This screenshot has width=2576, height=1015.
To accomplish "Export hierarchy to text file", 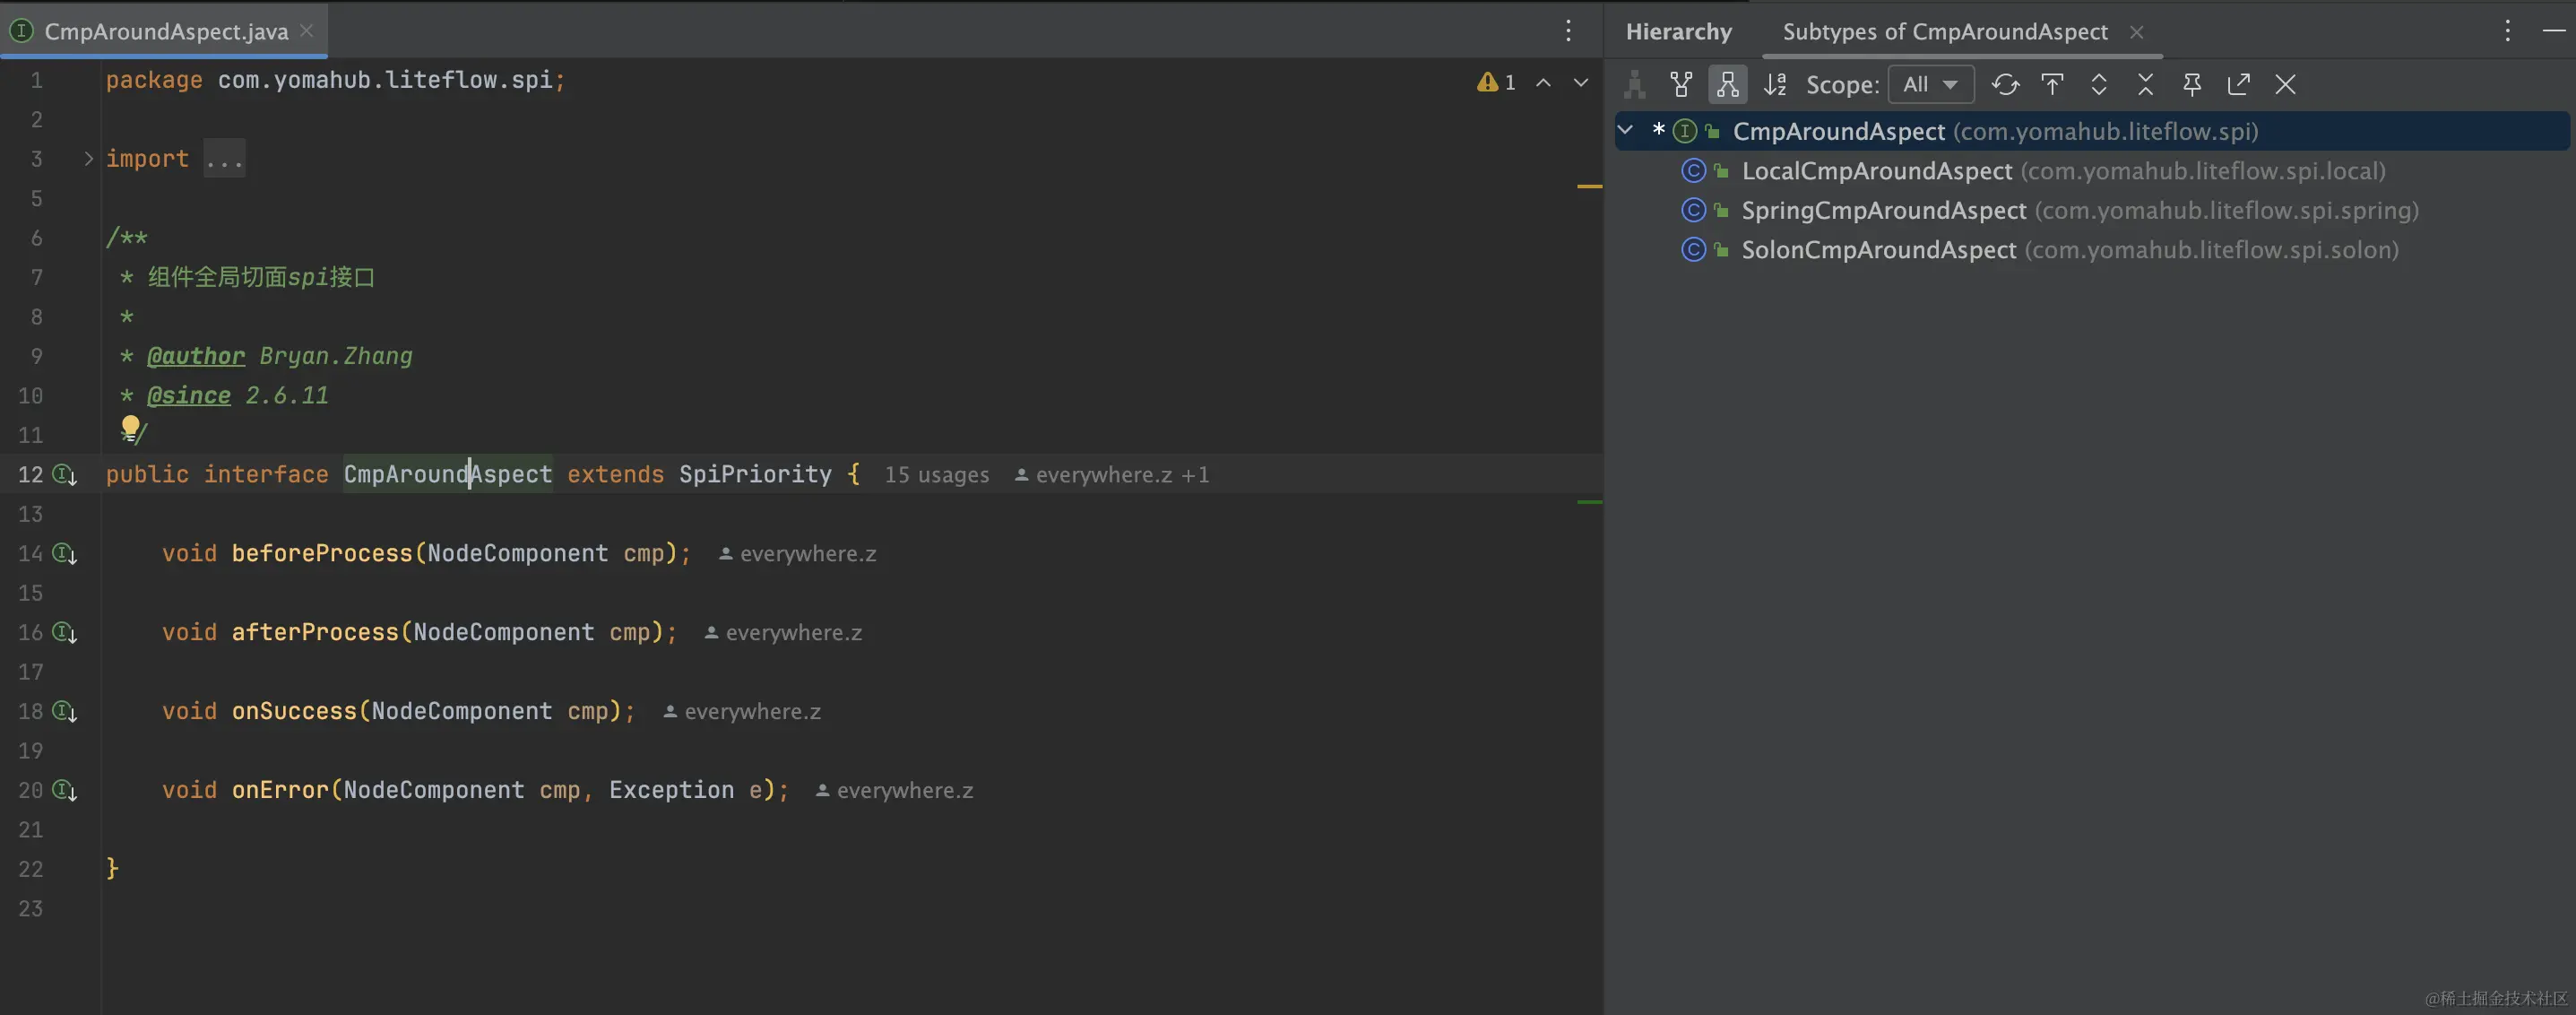I will [x=2238, y=85].
